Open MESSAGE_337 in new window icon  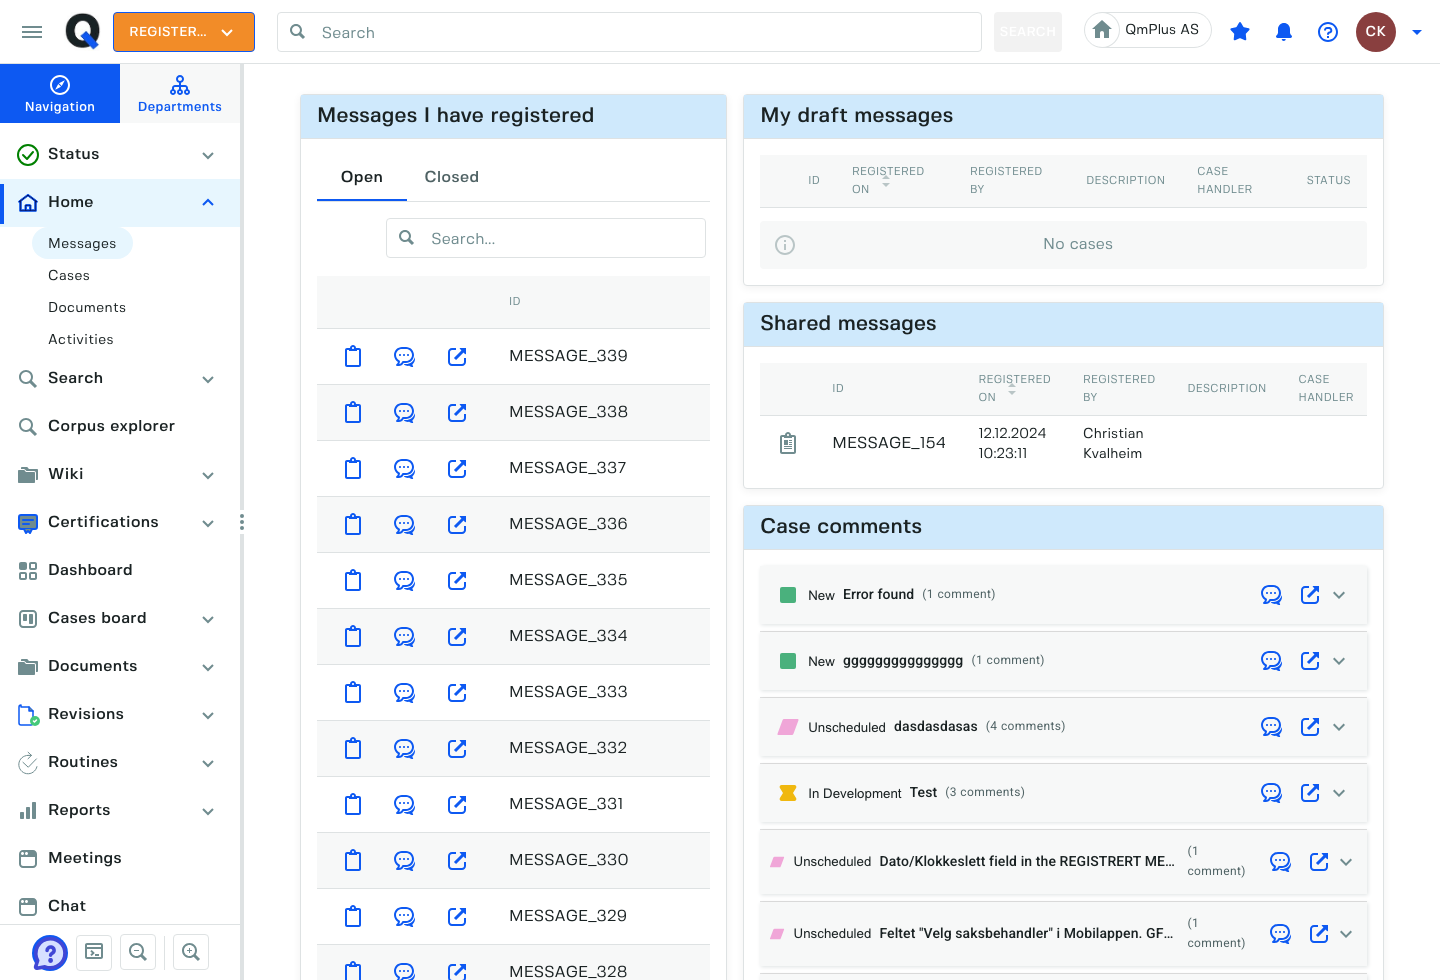457,468
